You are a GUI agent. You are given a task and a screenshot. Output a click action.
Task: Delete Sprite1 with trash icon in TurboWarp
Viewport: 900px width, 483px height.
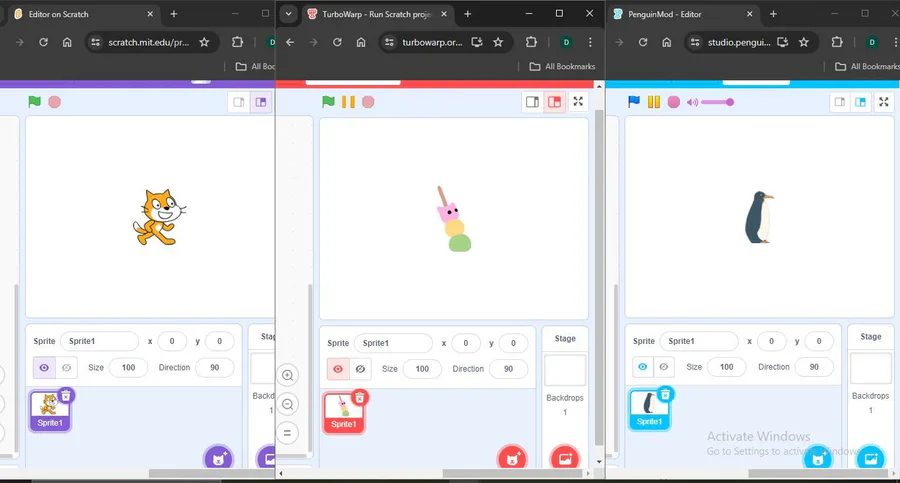point(360,397)
